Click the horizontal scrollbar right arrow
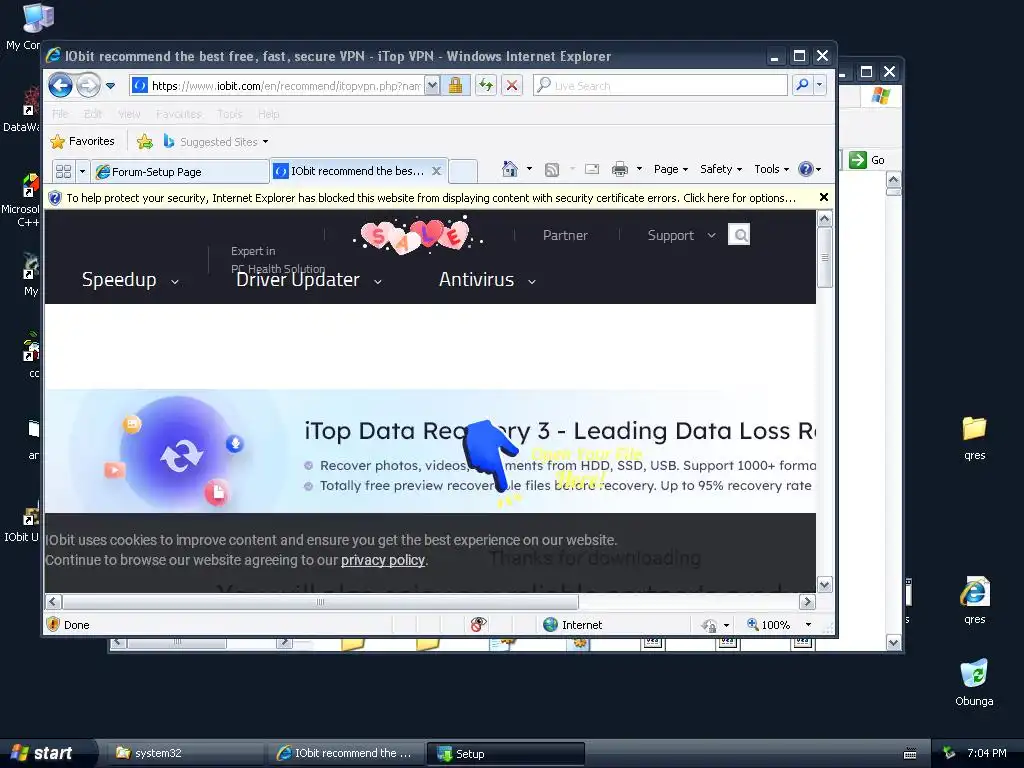Screen dimensions: 1024x768 [x=807, y=601]
